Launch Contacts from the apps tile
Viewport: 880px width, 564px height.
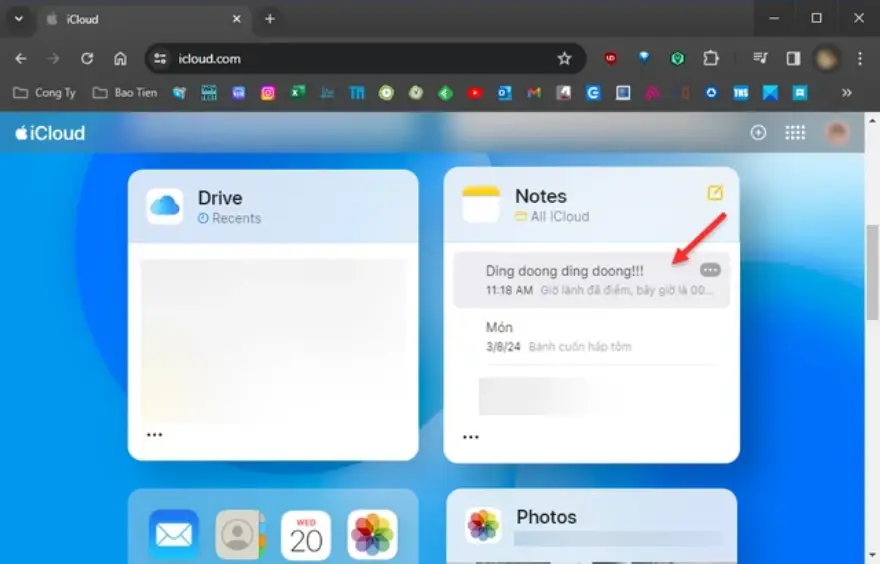coord(240,534)
